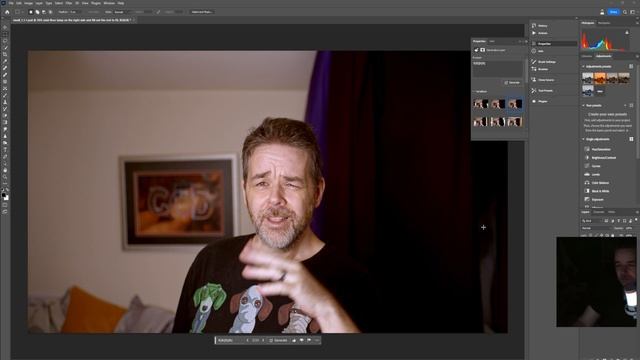Click Generate in the Properties panel
Viewport: 640px width, 360px height.
point(512,82)
